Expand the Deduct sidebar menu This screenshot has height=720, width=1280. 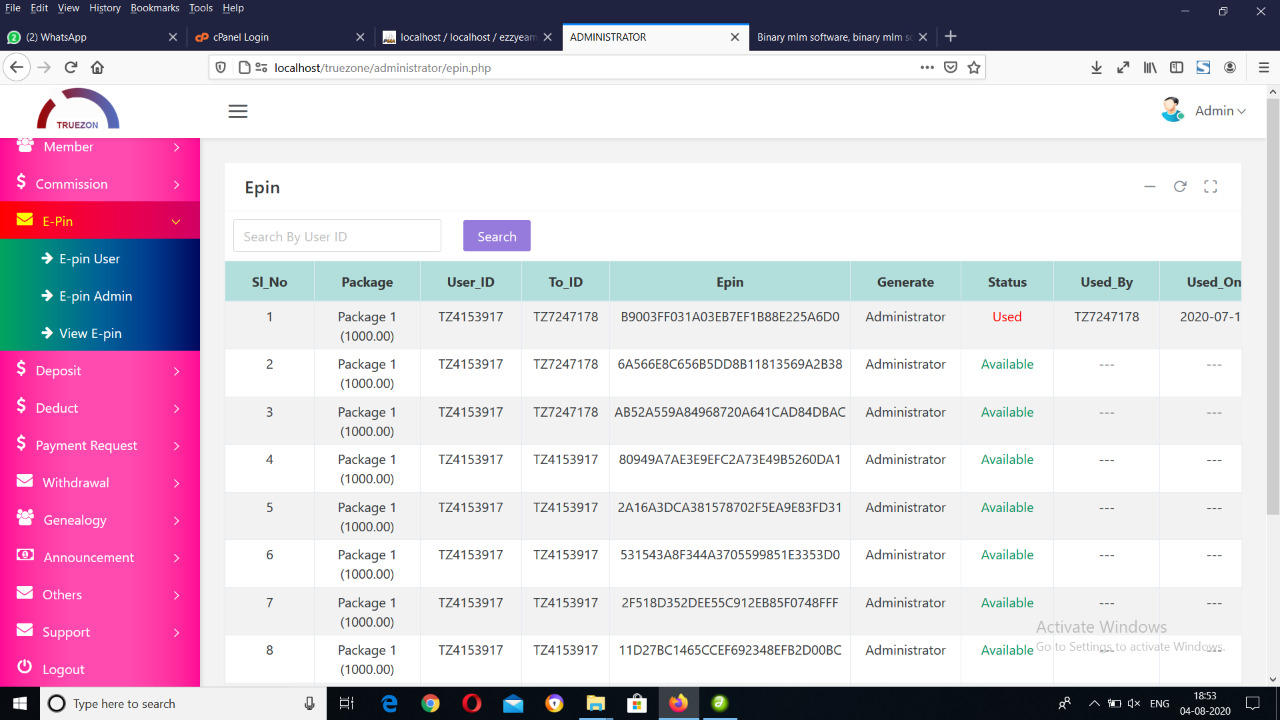point(100,408)
